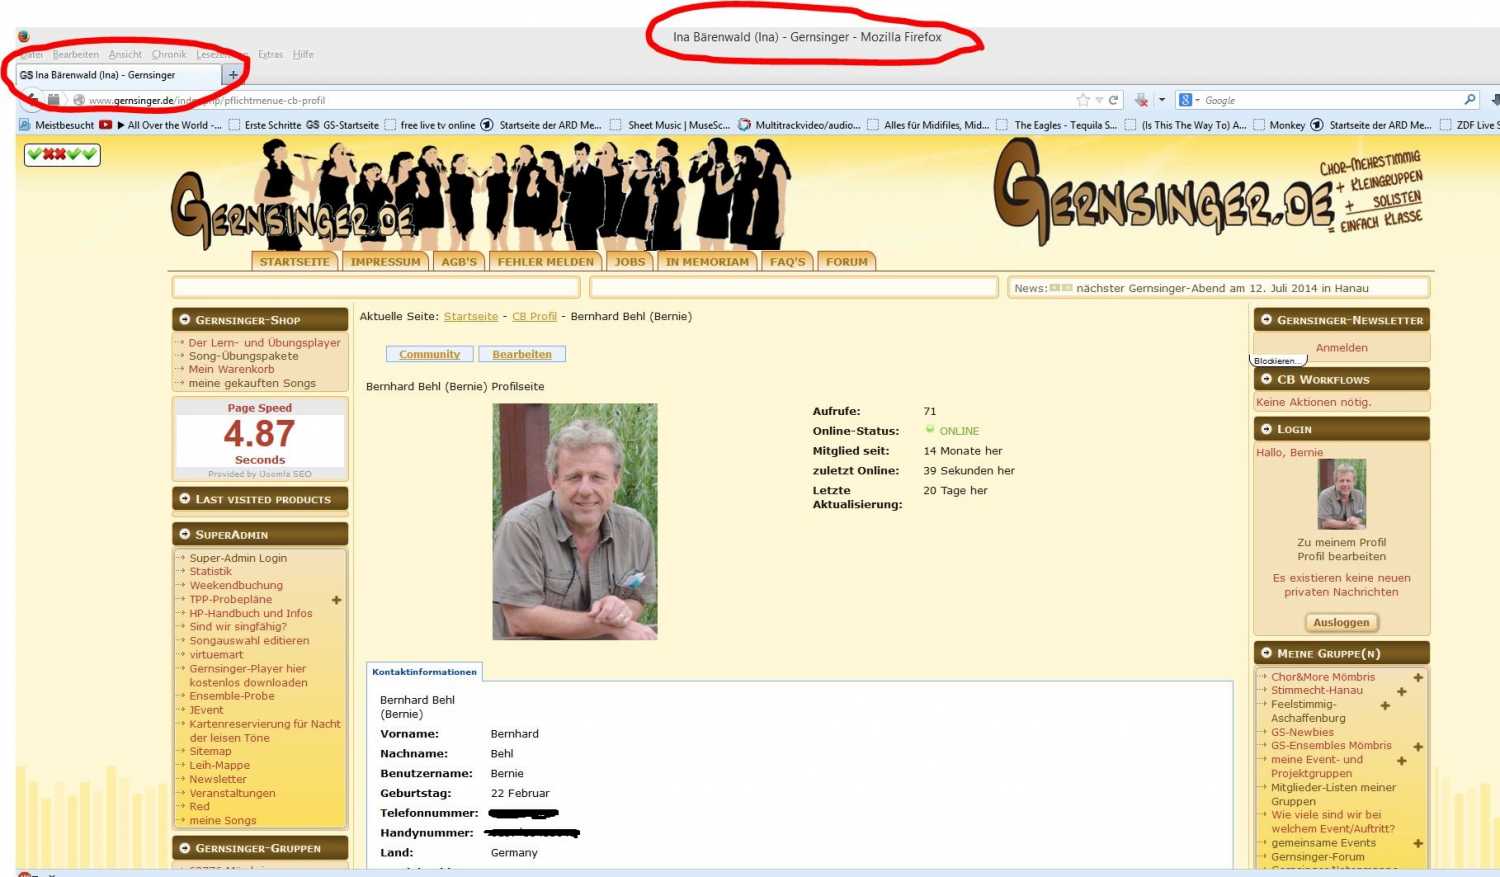Open Forum site tab
Viewport: 1500px width, 877px height.
pyautogui.click(x=847, y=261)
